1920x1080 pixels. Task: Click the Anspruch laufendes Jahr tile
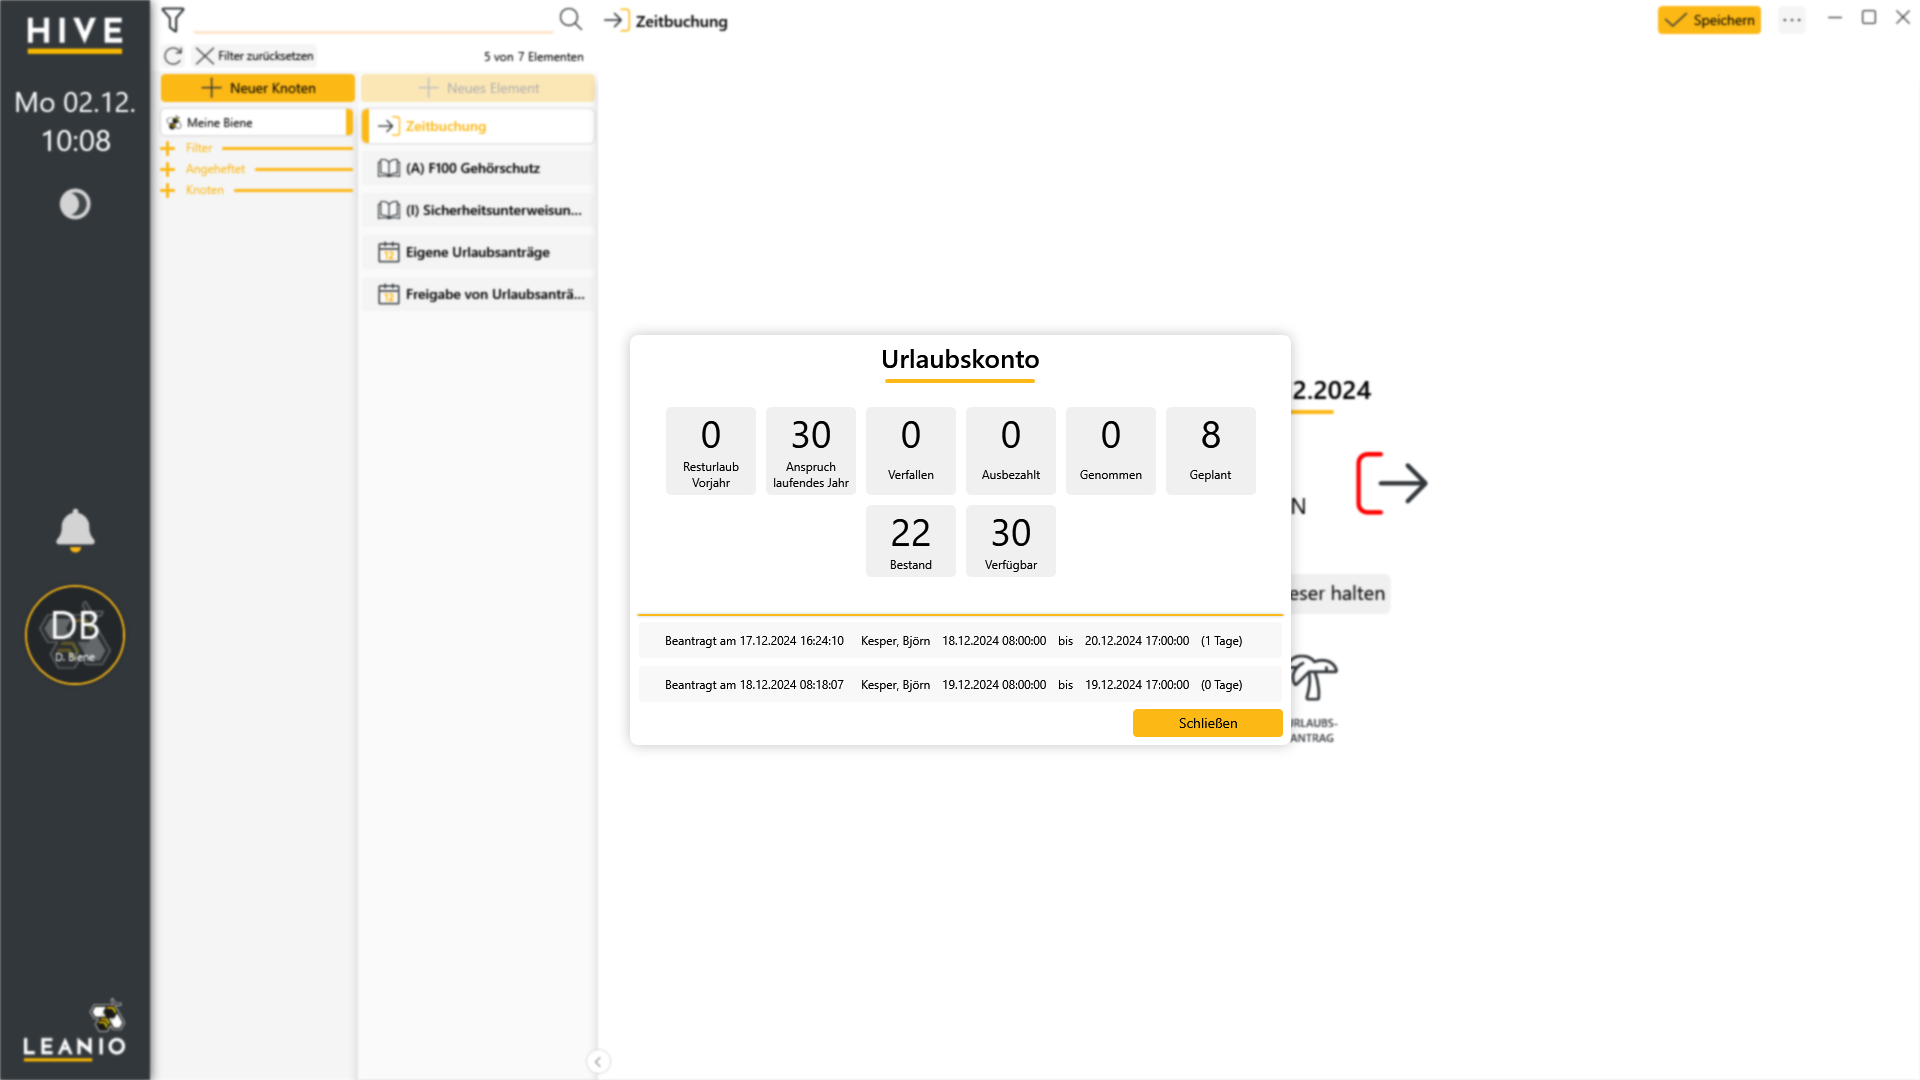click(x=811, y=451)
